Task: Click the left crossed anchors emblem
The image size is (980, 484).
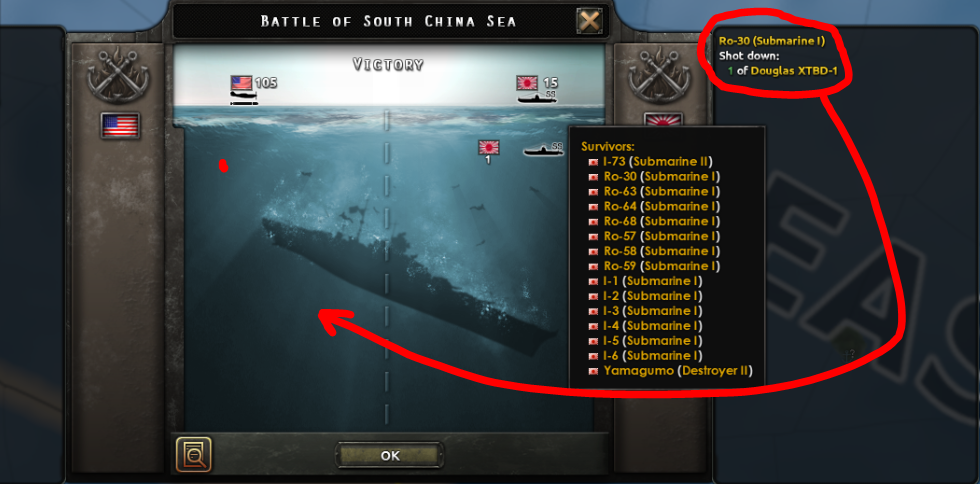Action: (120, 75)
